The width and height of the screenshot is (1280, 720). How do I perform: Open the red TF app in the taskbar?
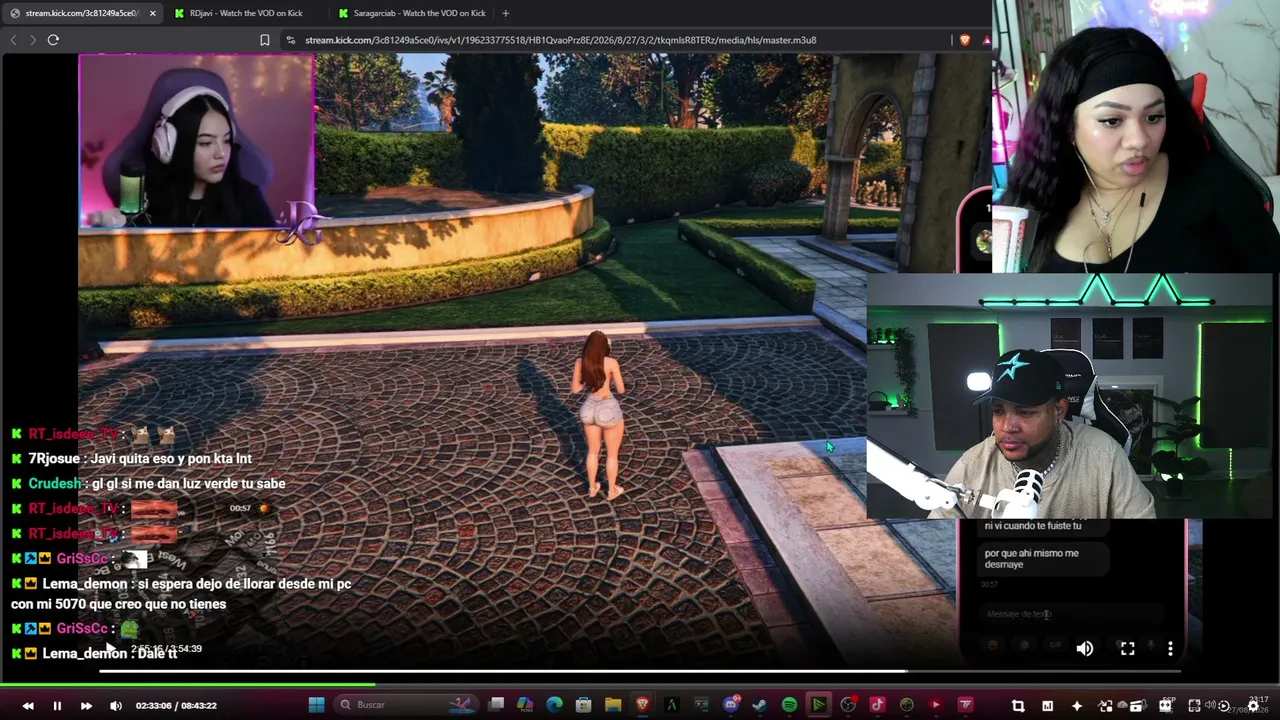[965, 705]
